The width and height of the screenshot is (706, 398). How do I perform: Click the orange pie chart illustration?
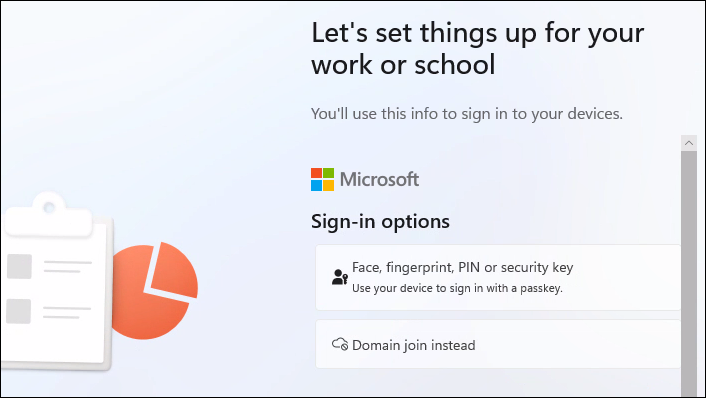pos(154,290)
